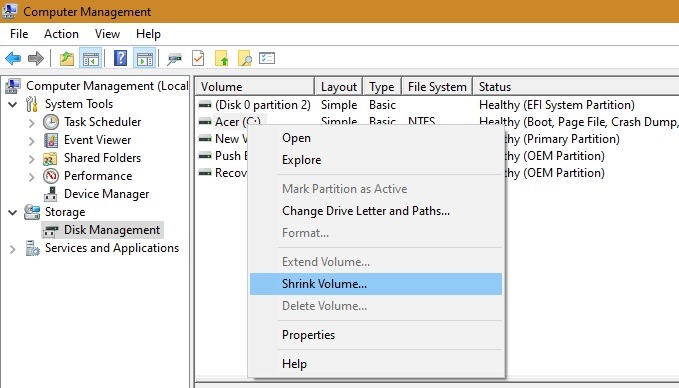Choose Properties from context menu
The image size is (679, 388).
click(x=376, y=335)
